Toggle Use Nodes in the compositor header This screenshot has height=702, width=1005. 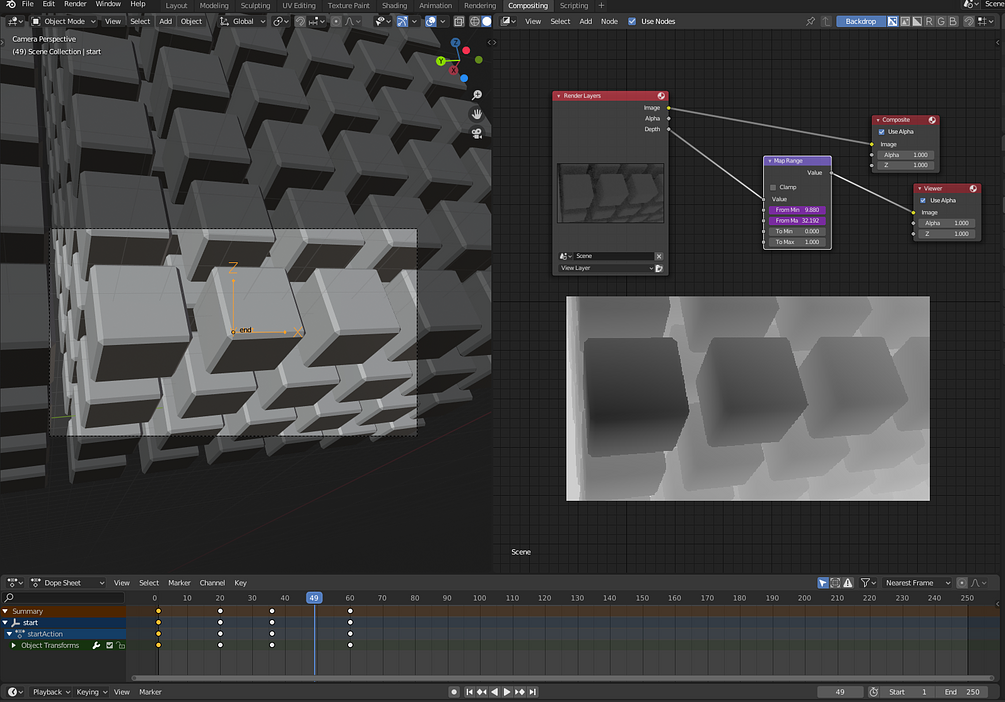tap(632, 20)
